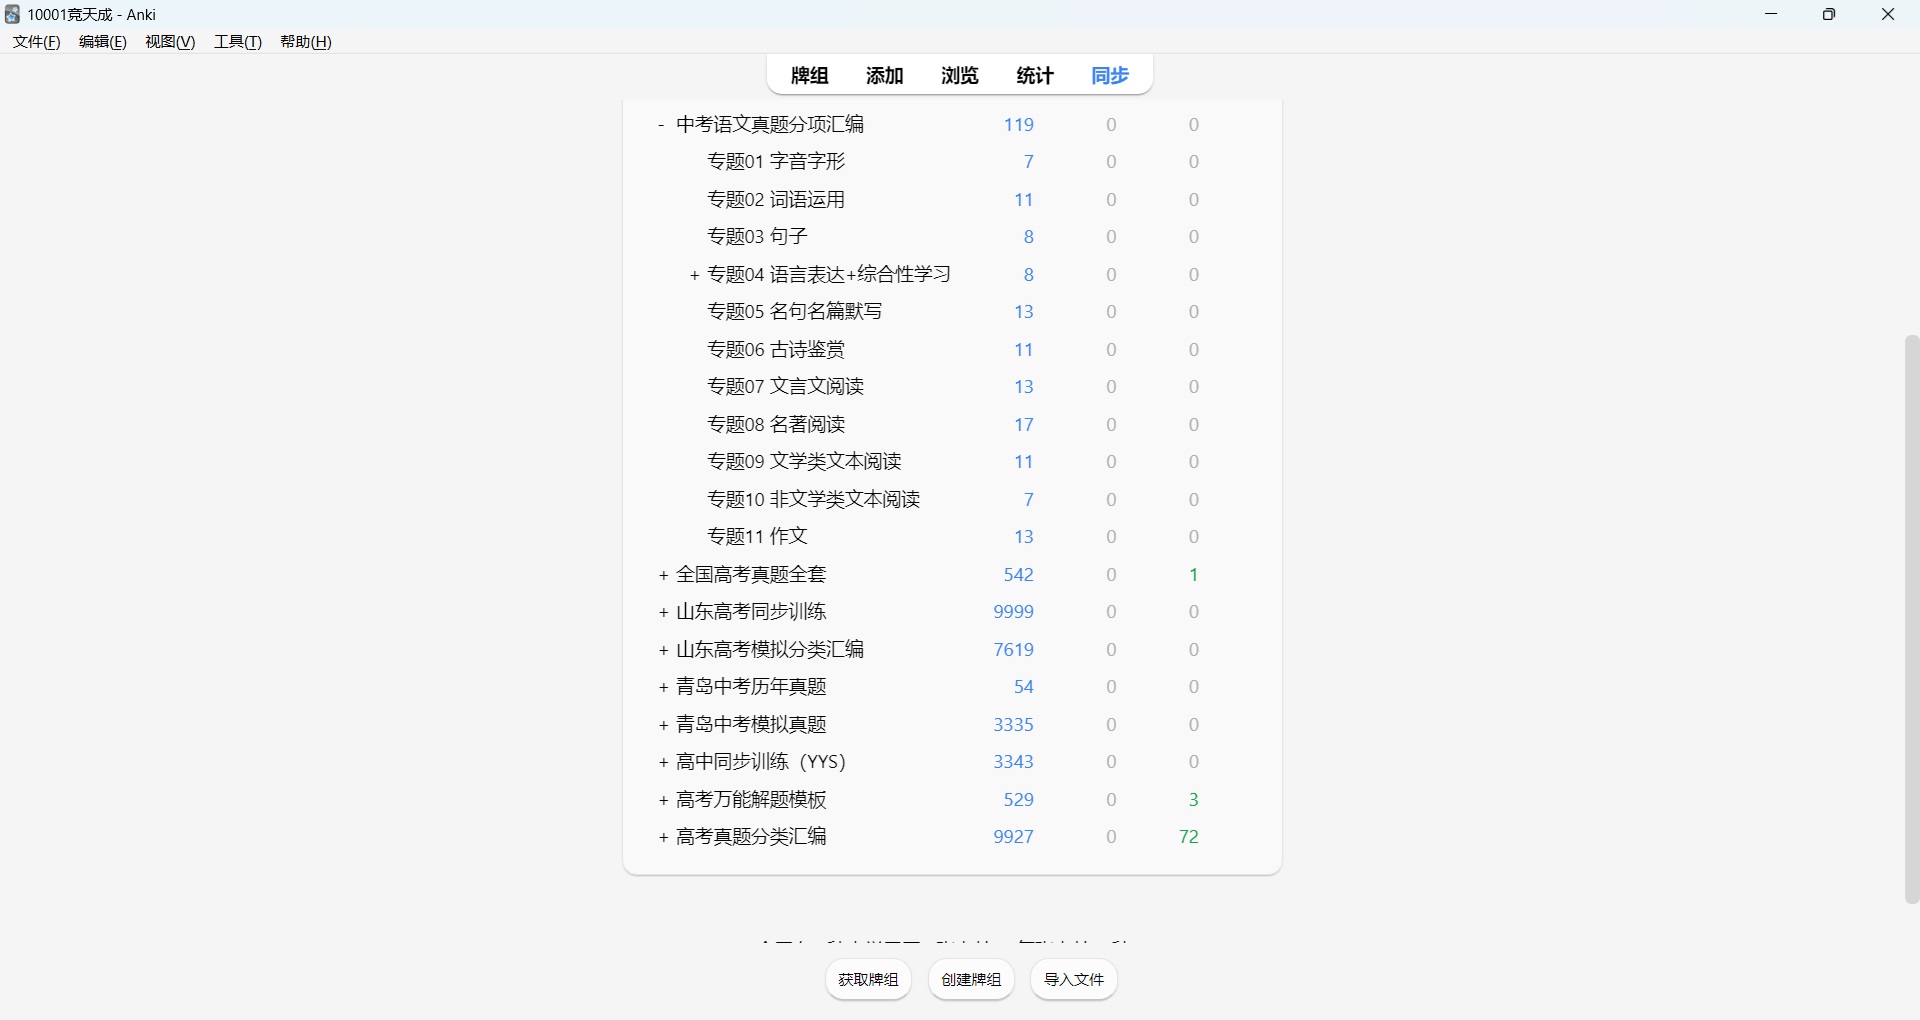Click the 创建牌组 button

971,980
